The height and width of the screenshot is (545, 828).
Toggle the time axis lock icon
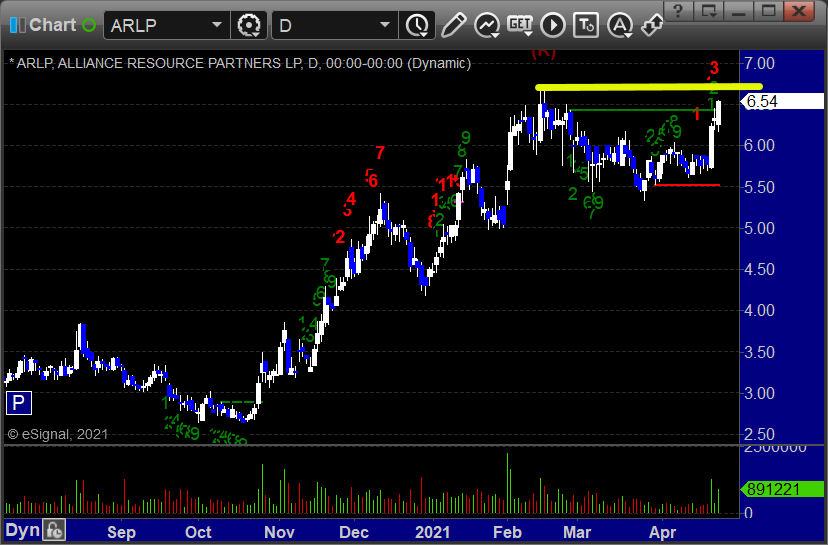click(x=54, y=530)
